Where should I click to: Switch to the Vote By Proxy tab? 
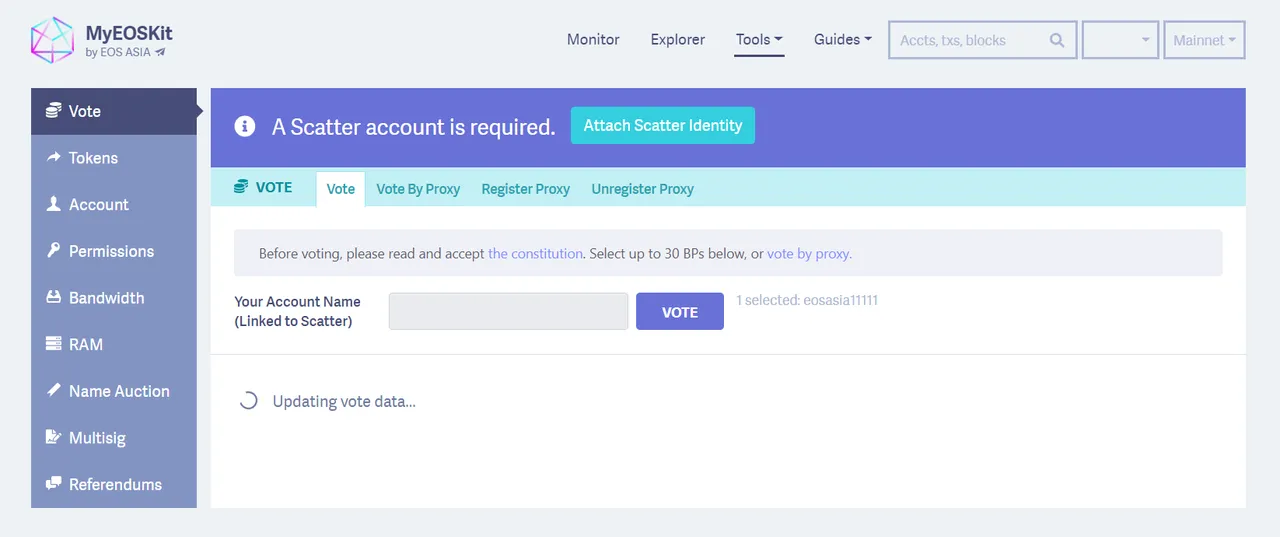click(418, 189)
